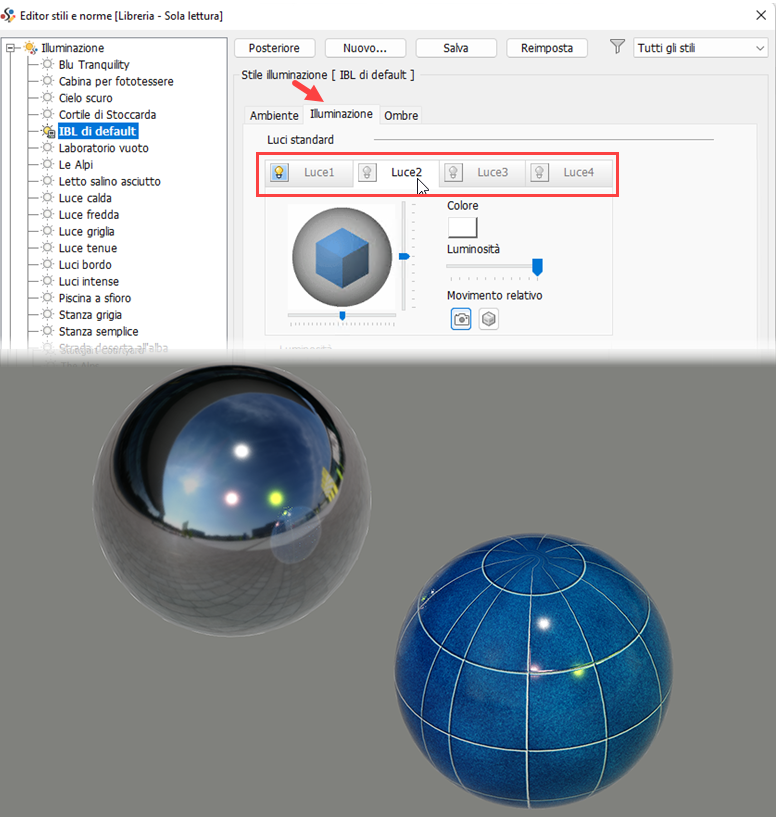The width and height of the screenshot is (776, 817).
Task: Select Stanza semplice lighting style
Action: (x=98, y=331)
